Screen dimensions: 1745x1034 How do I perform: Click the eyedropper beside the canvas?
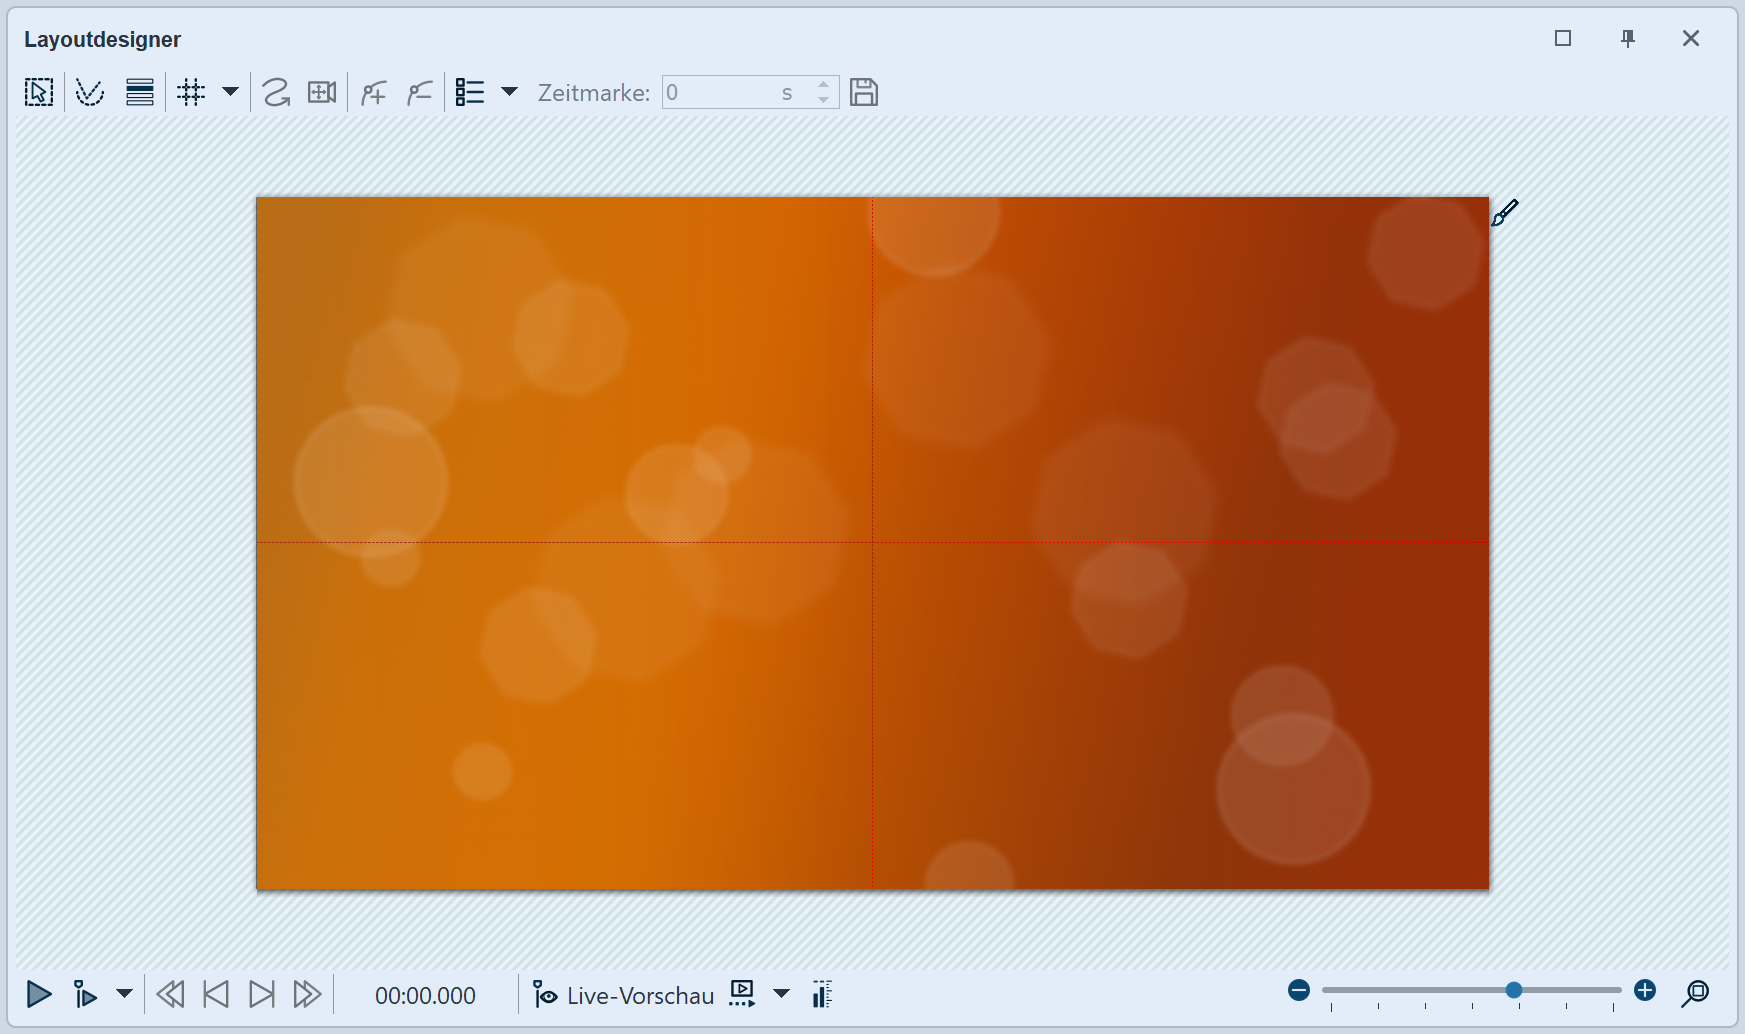click(1504, 213)
